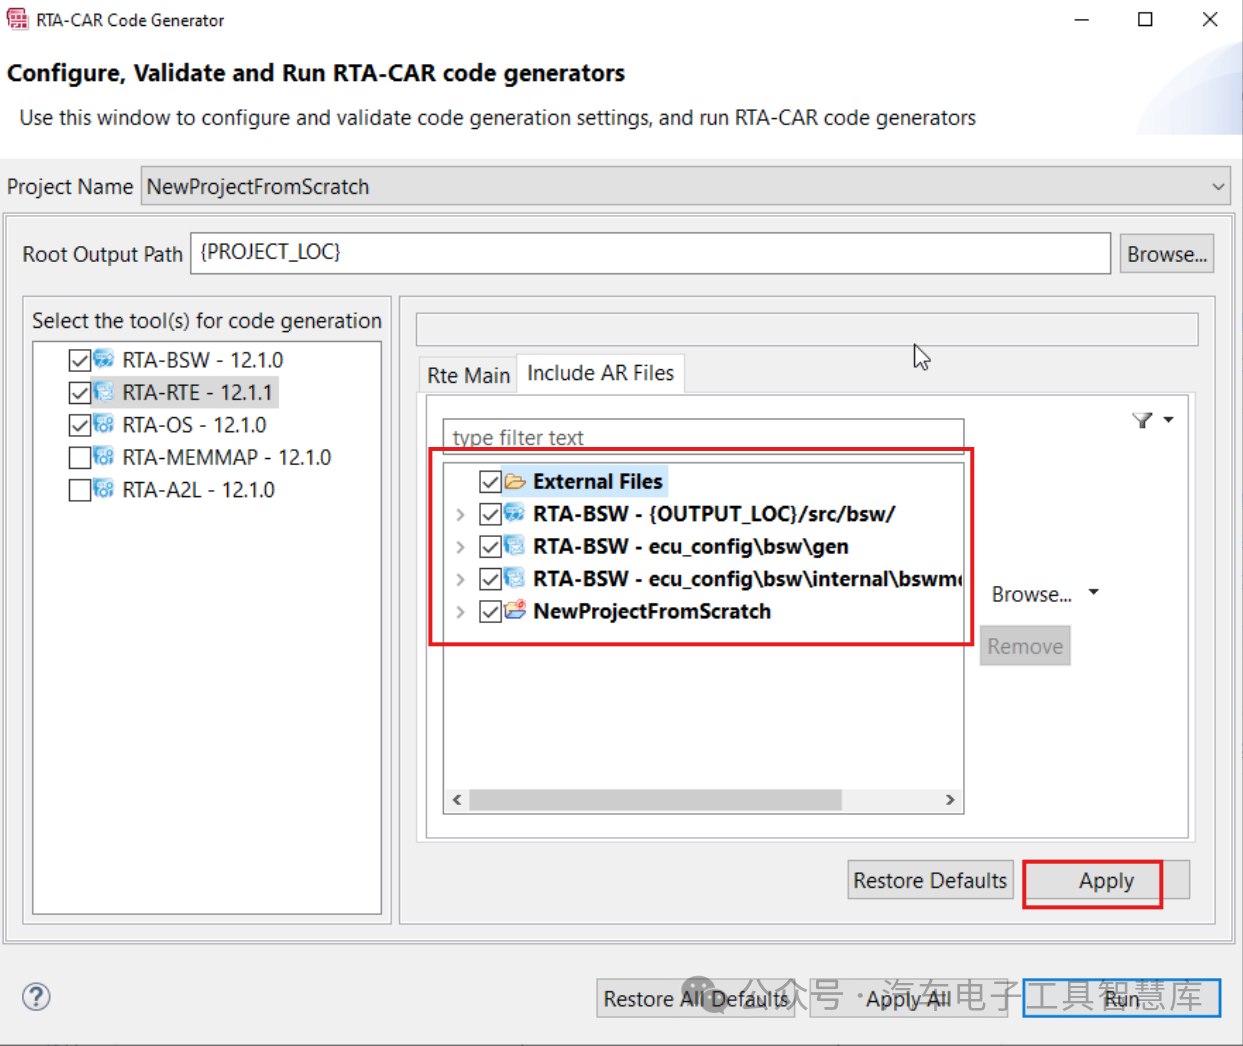Viewport: 1243px width, 1046px height.
Task: Enable the RTA-A2L 12.1.0 checkbox
Action: pos(80,490)
